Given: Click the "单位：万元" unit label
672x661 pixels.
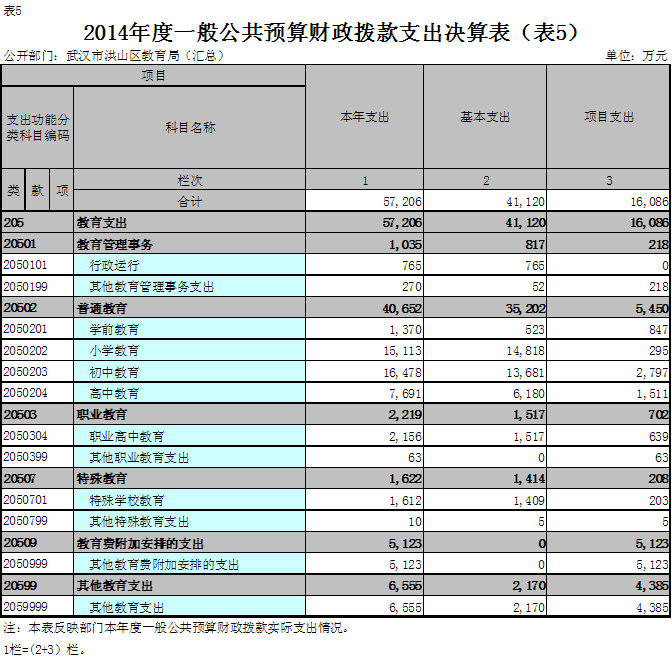Looking at the screenshot, I should (635, 56).
